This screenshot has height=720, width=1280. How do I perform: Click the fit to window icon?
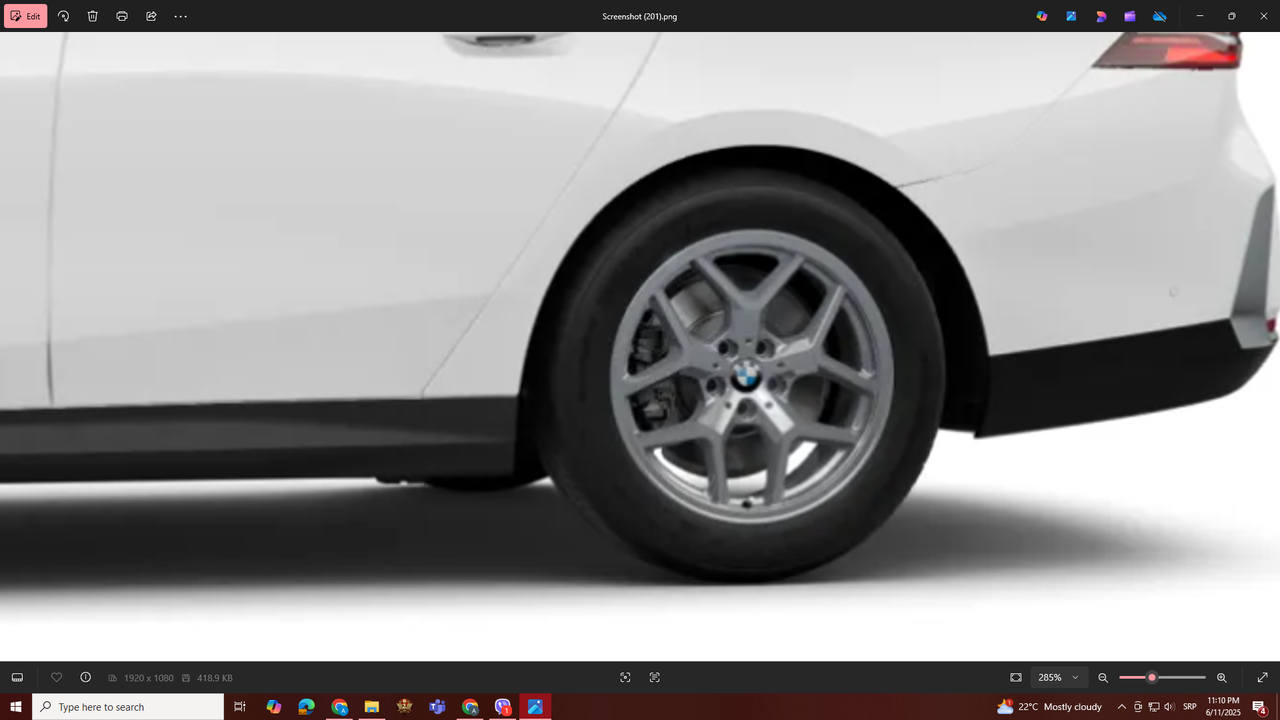tap(1016, 677)
